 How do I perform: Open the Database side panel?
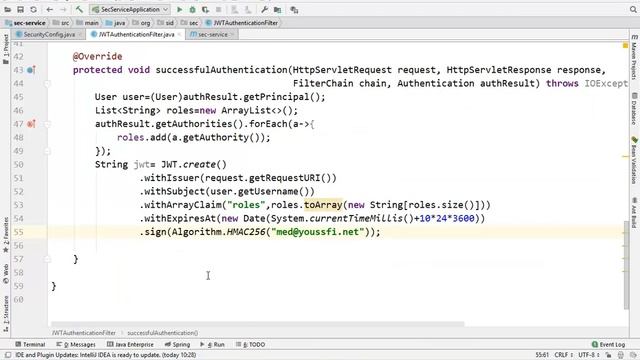tap(634, 109)
